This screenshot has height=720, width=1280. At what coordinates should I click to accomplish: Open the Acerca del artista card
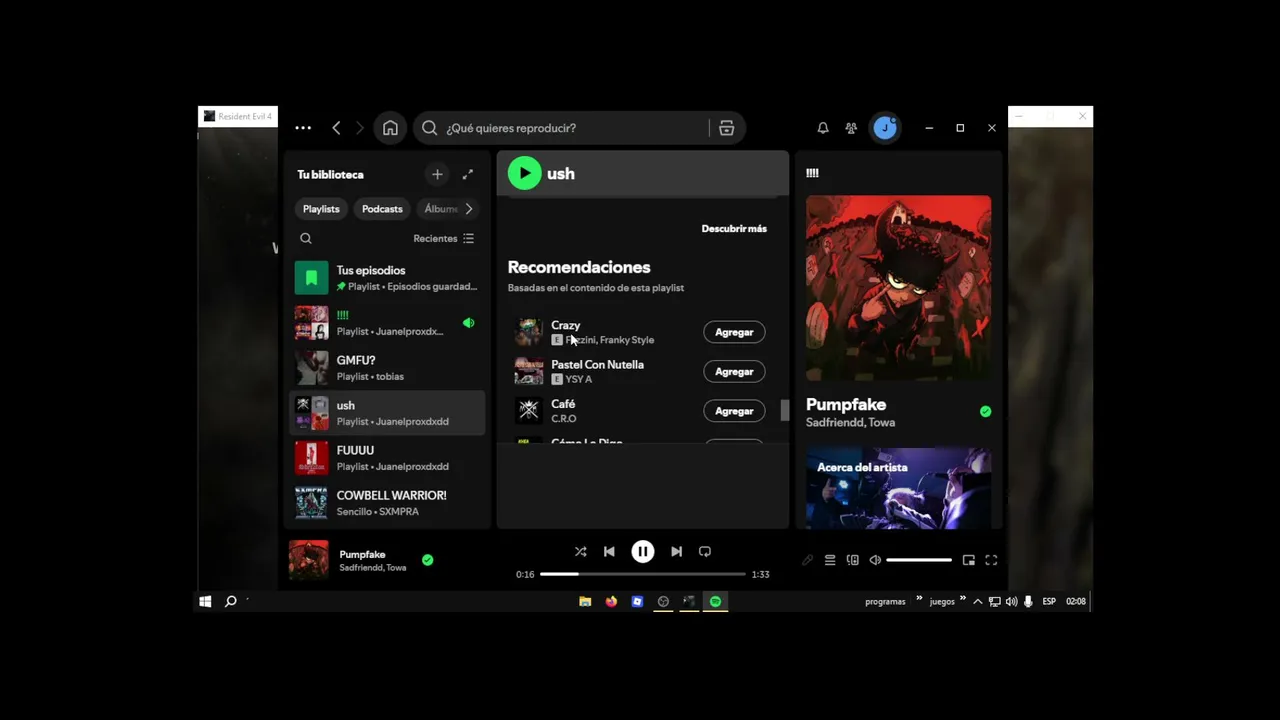[898, 488]
